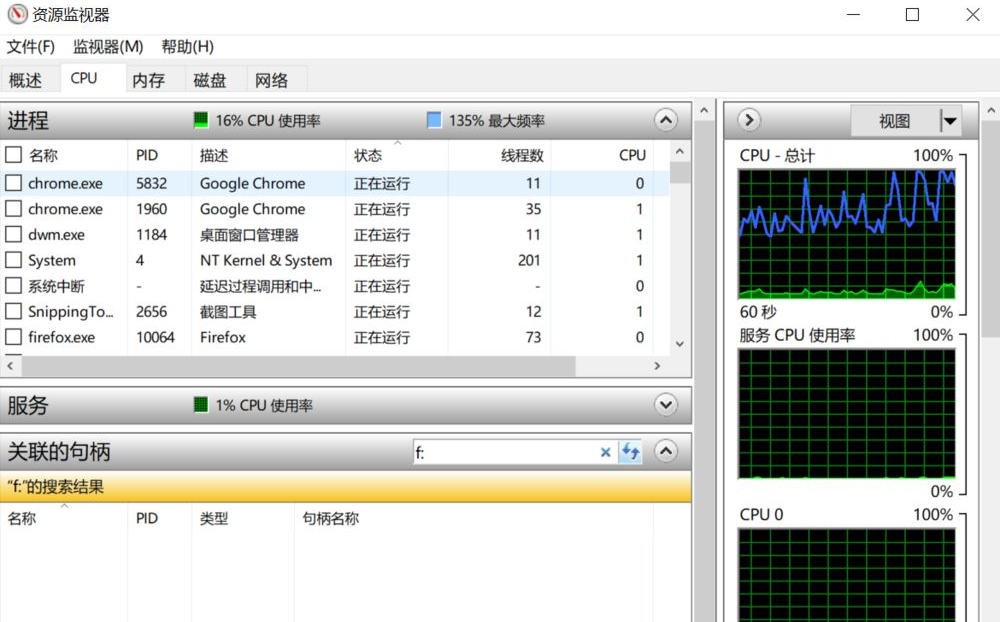Expand the 服务 section

point(666,406)
